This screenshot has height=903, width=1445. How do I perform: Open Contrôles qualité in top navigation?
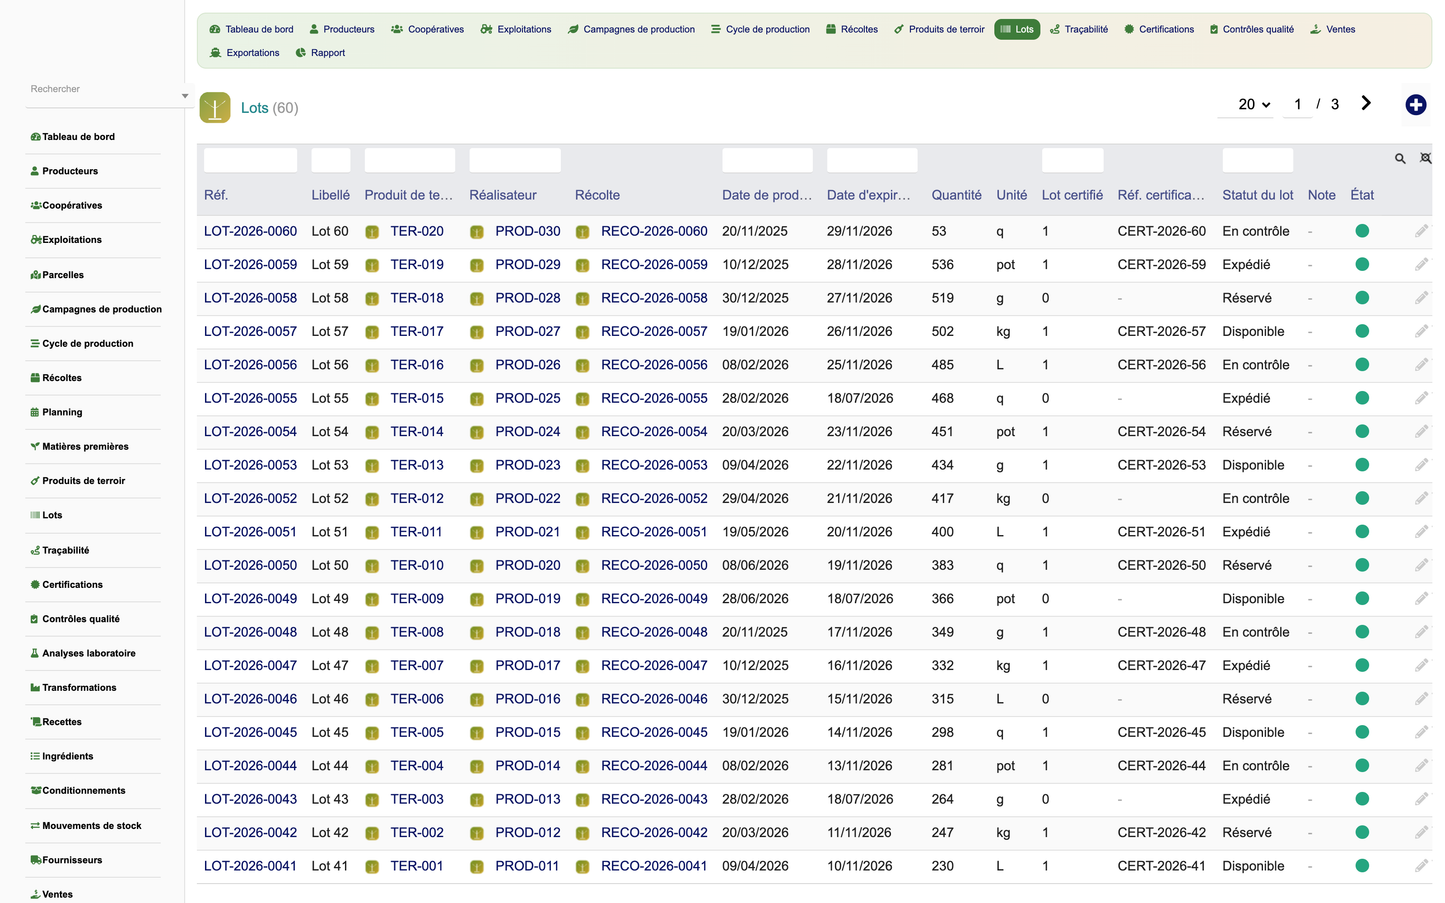(x=1251, y=29)
